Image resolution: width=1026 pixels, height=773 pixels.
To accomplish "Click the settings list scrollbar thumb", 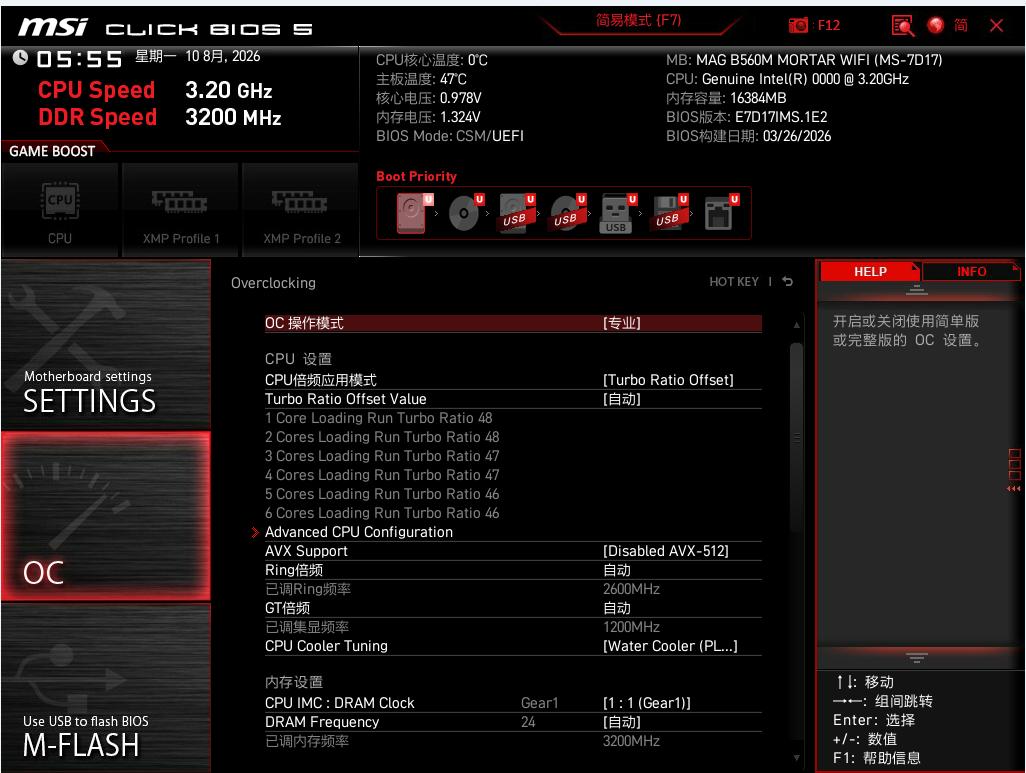I will [x=796, y=437].
